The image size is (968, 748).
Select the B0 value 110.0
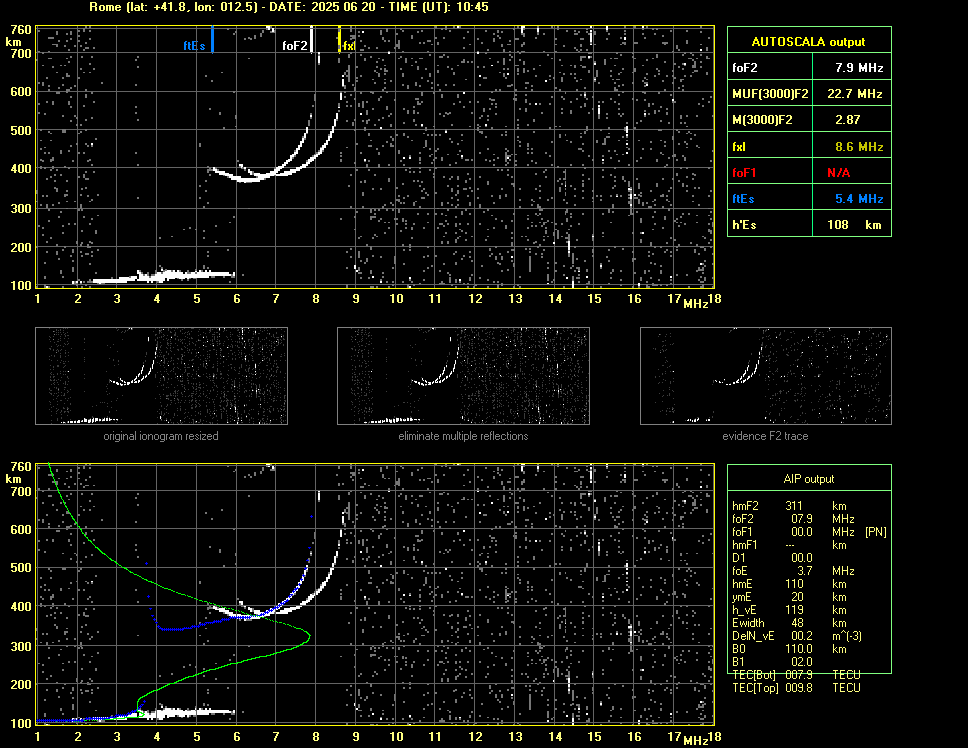[799, 649]
